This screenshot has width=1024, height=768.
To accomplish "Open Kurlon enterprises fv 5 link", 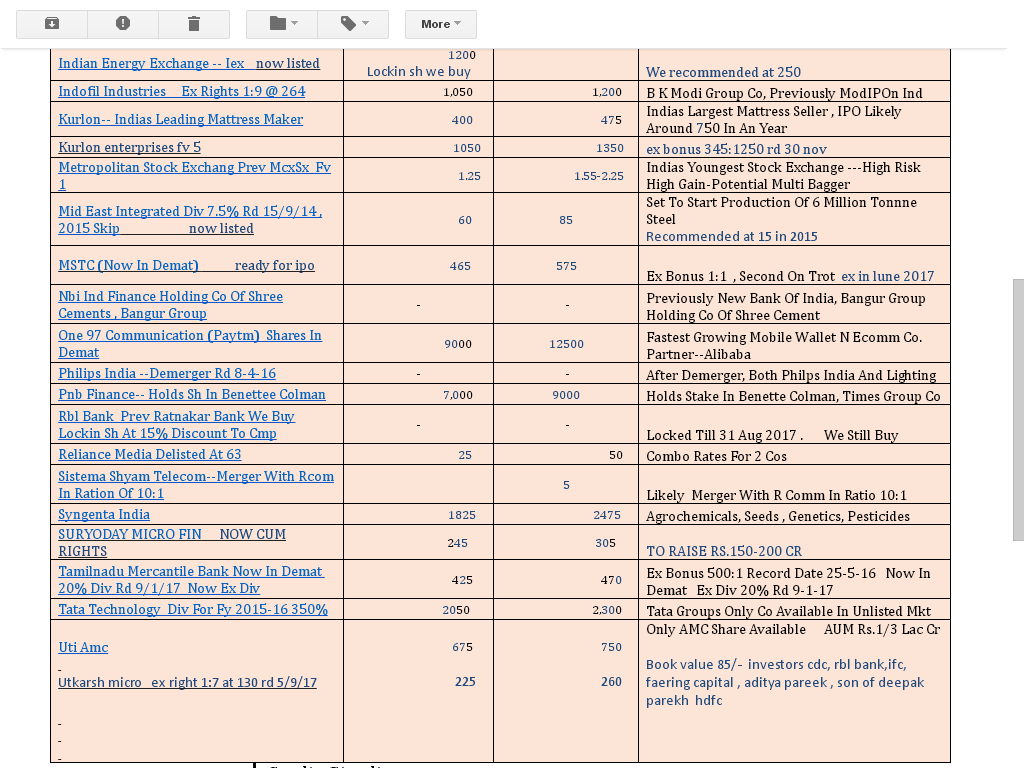I will point(129,148).
